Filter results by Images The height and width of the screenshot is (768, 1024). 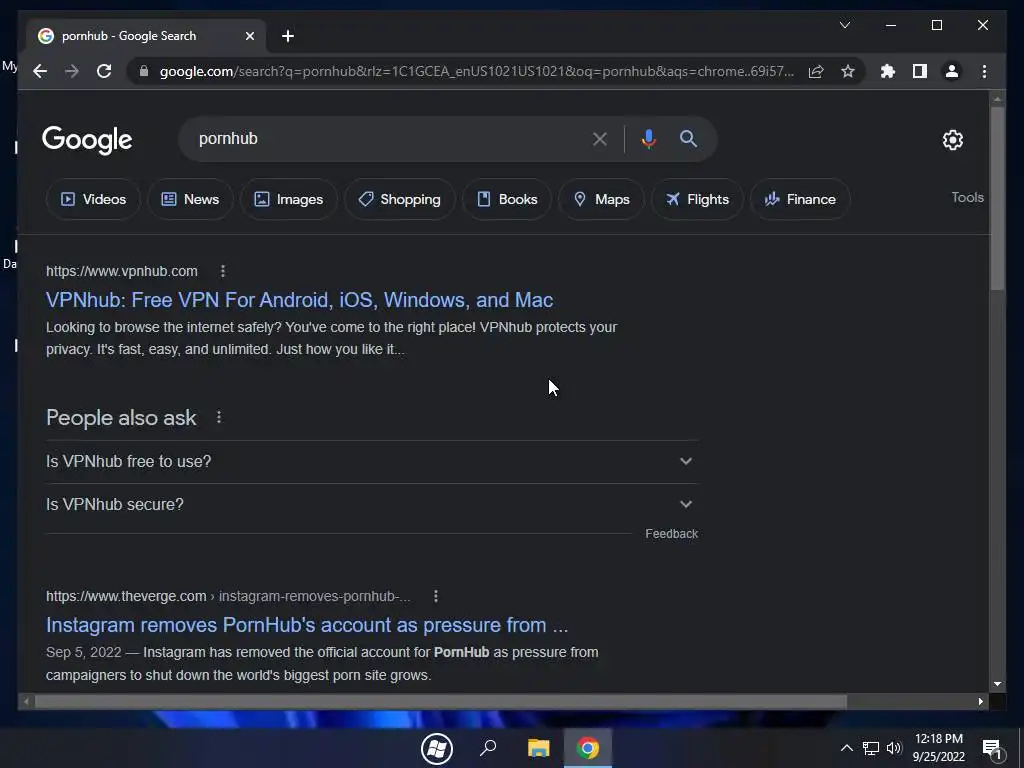[288, 199]
